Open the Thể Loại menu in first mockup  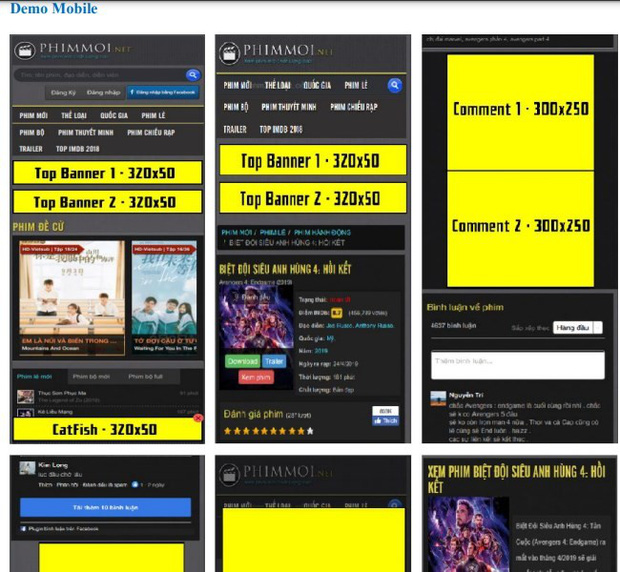74,116
